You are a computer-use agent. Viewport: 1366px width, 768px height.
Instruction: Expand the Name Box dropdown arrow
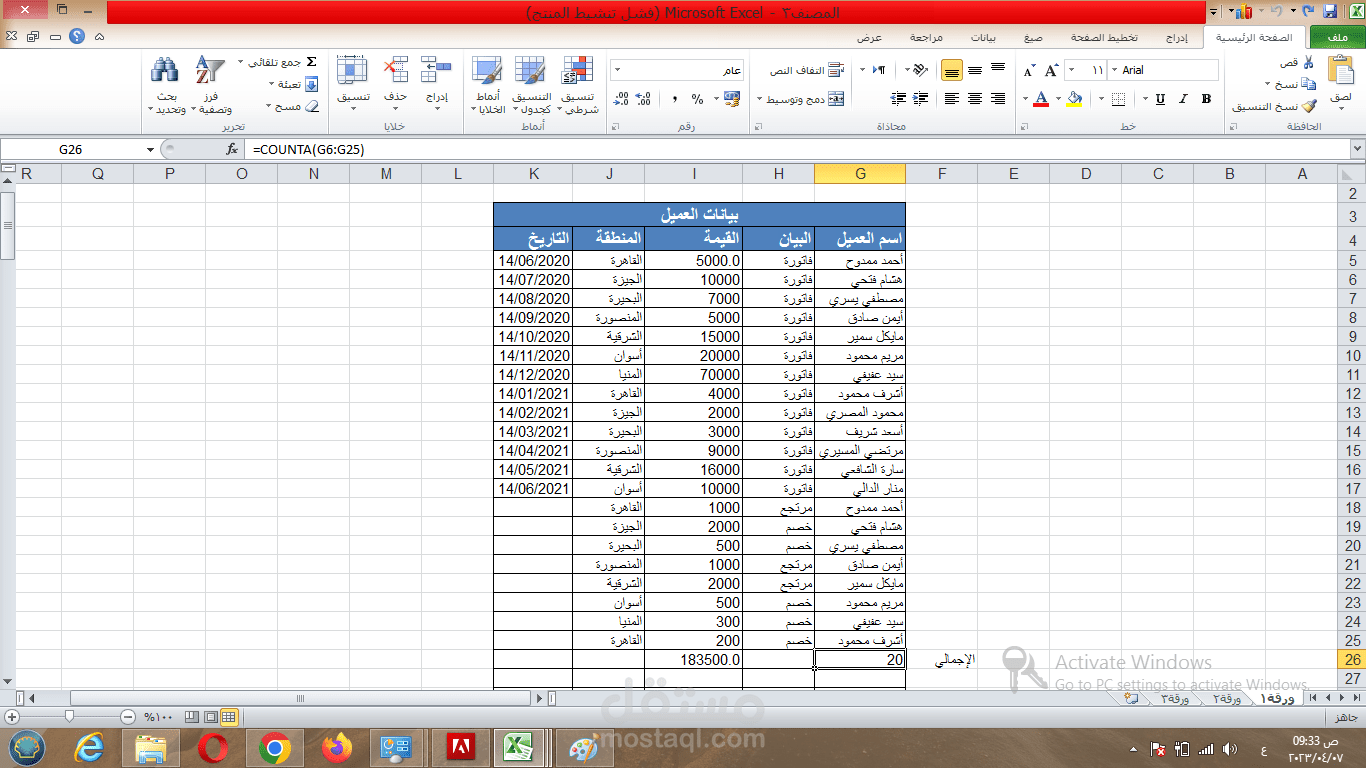coord(150,149)
